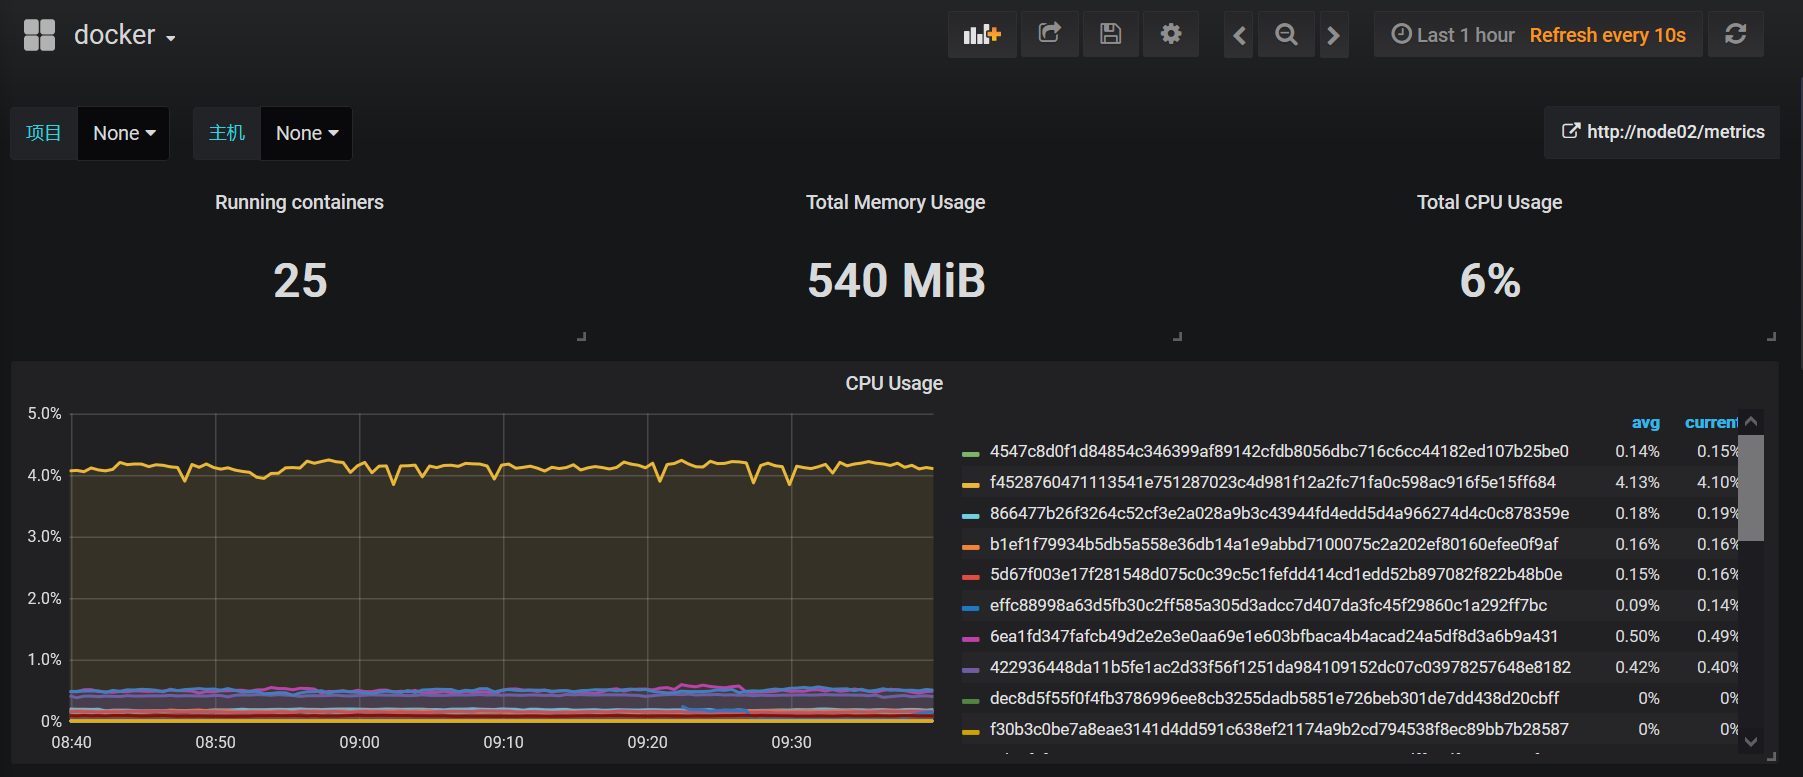Click the legend scrollbar down arrow
Screen dimensions: 1803x777
click(x=1751, y=741)
